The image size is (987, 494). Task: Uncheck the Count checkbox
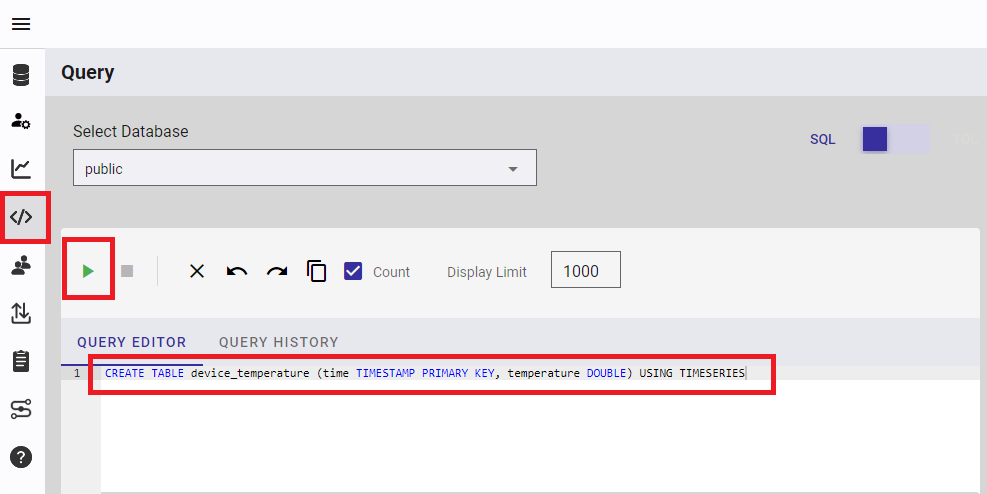[353, 271]
